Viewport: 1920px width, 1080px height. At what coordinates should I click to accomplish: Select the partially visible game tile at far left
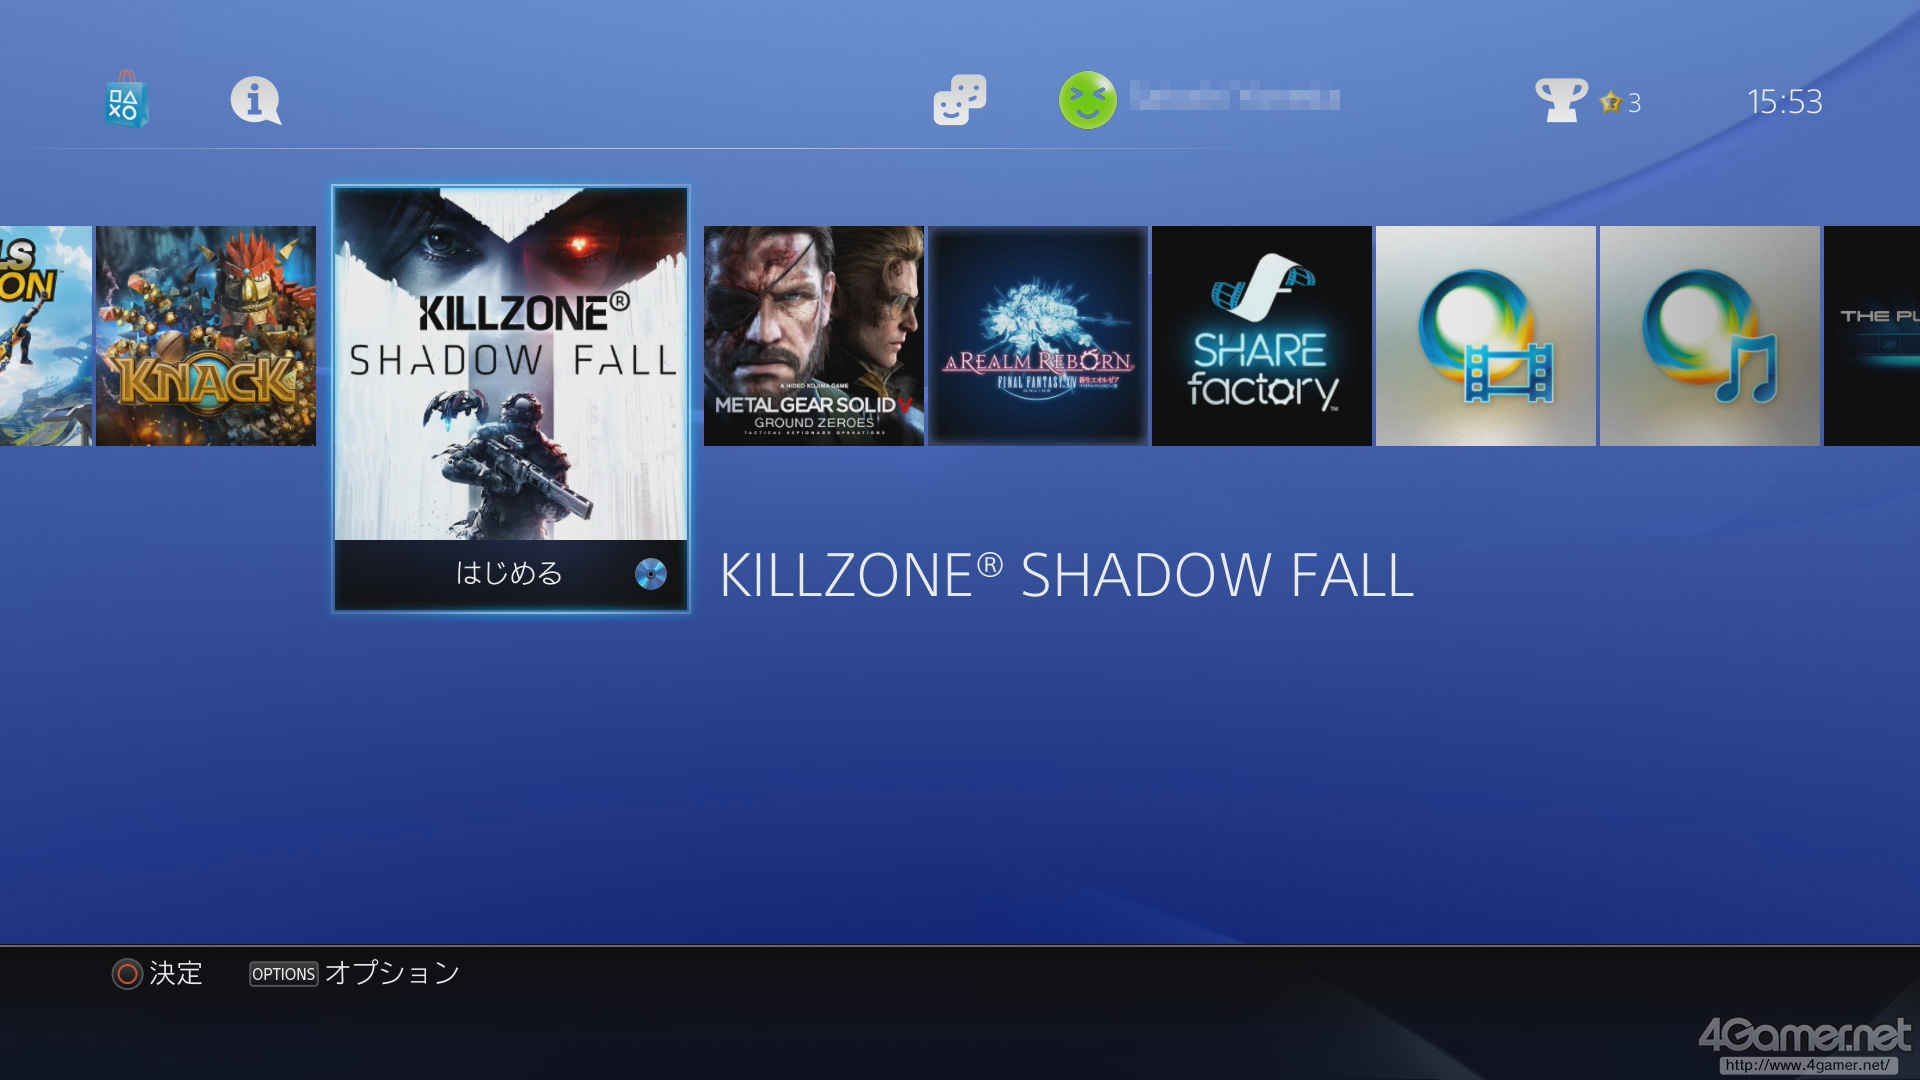point(46,336)
